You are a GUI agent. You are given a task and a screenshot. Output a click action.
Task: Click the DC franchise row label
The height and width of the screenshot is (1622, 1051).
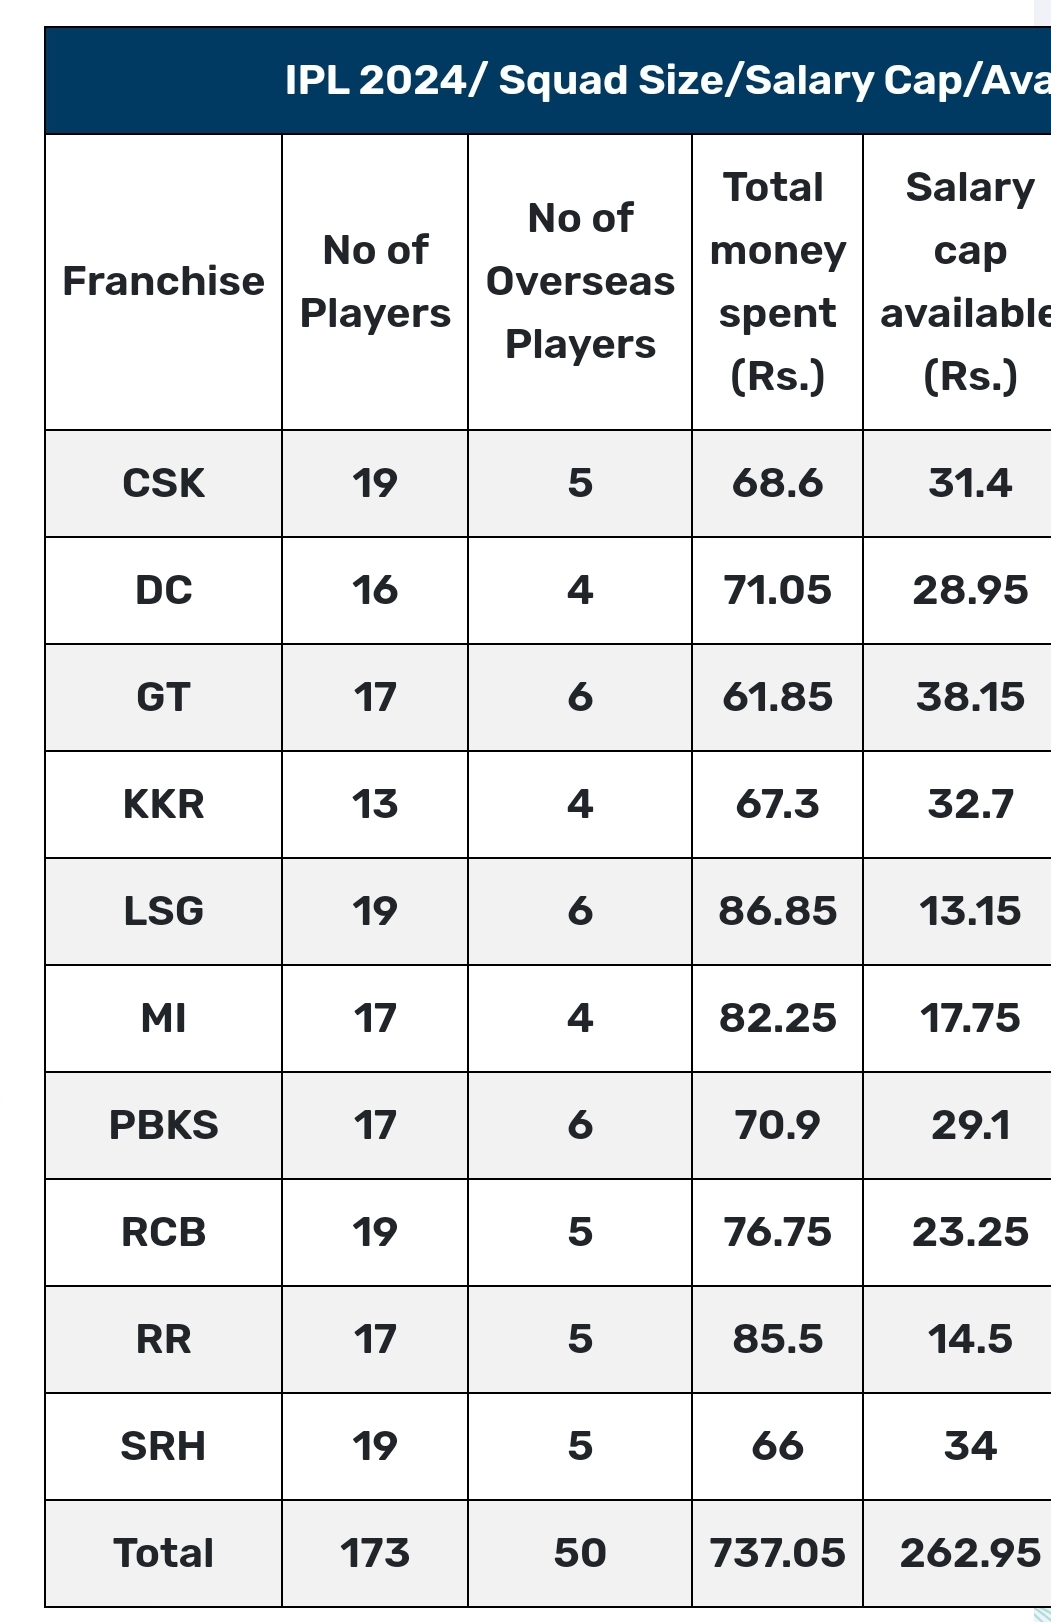point(163,591)
